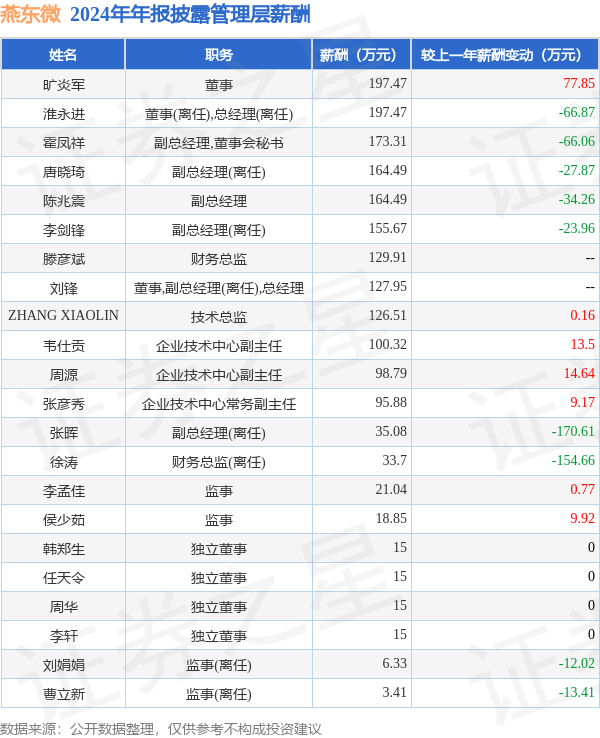This screenshot has width=600, height=738.
Task: Click salary value 6.33
Action: pyautogui.click(x=394, y=664)
